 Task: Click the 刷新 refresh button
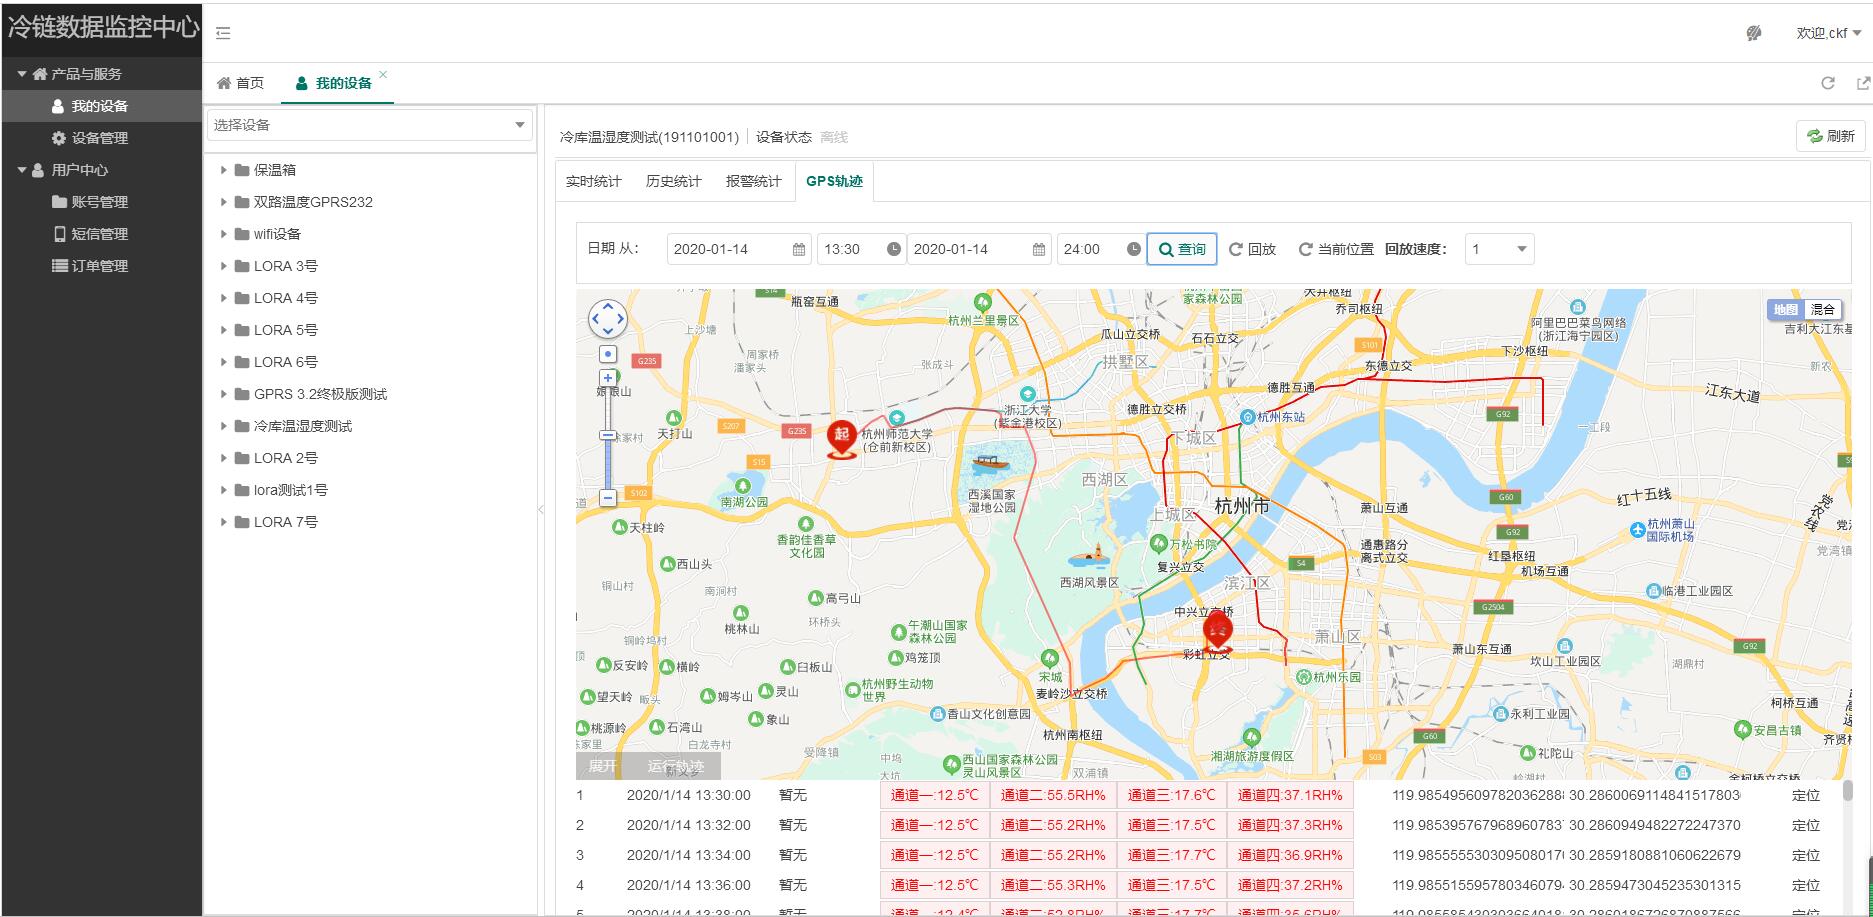[1829, 135]
